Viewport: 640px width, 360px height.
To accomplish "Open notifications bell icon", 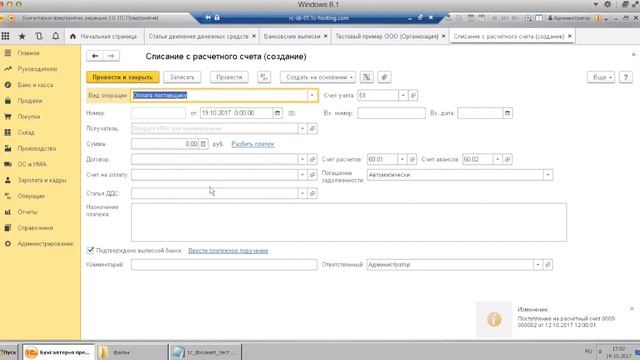I will pyautogui.click(x=56, y=36).
